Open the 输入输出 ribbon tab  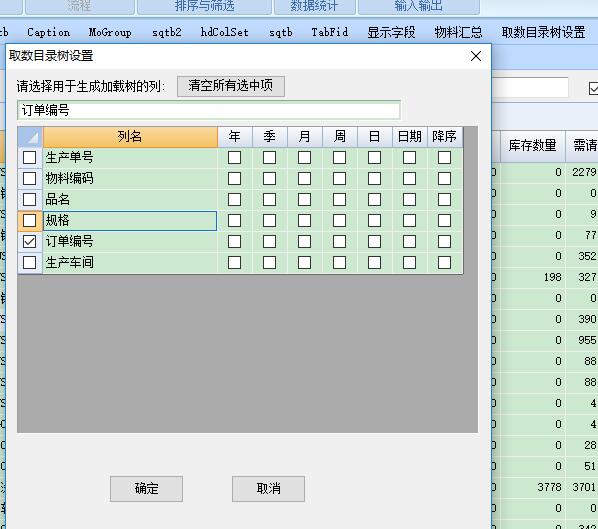tap(418, 6)
